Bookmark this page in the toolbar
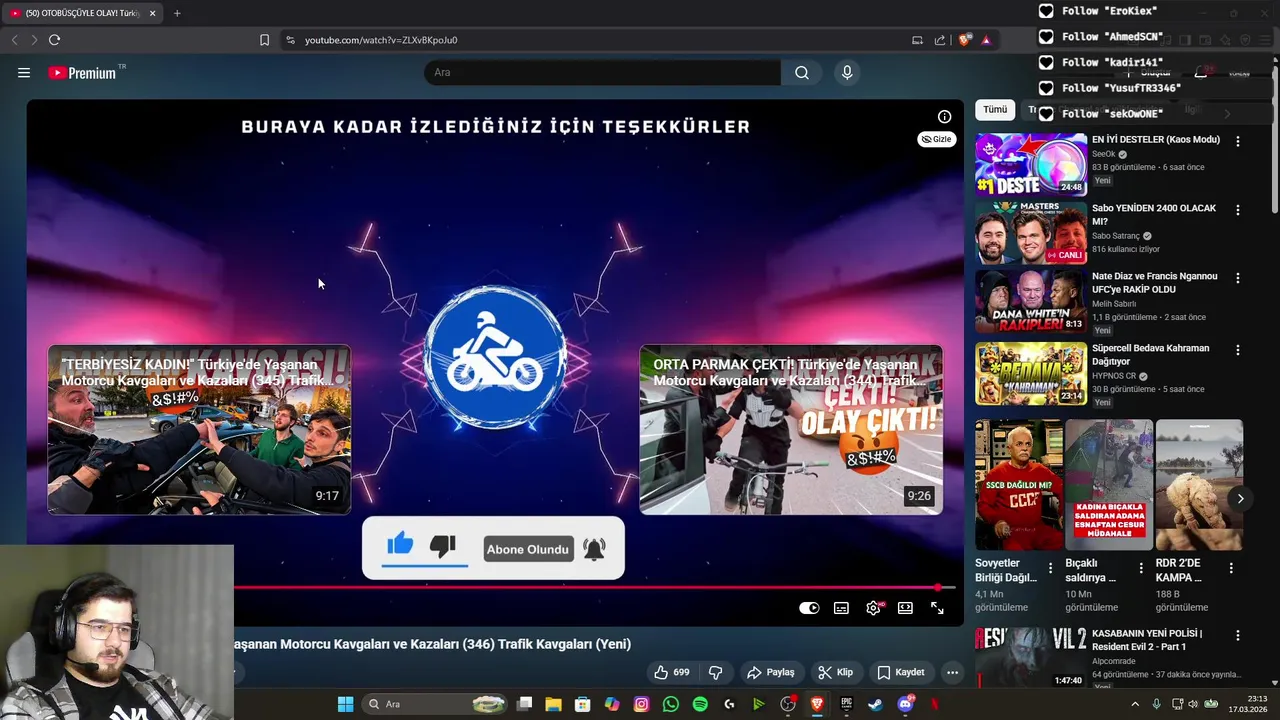The image size is (1280, 720). click(x=264, y=40)
